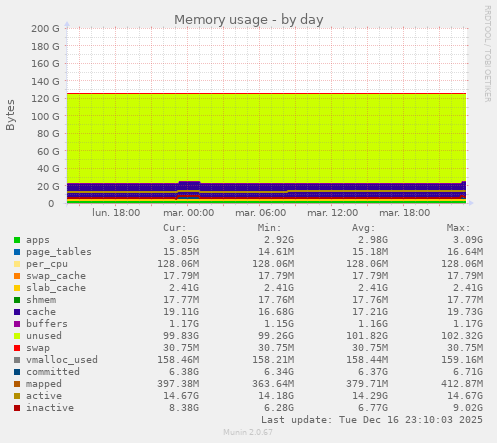
Task: Click the pale yellow per_cpu legend swatch
Action: click(17, 264)
